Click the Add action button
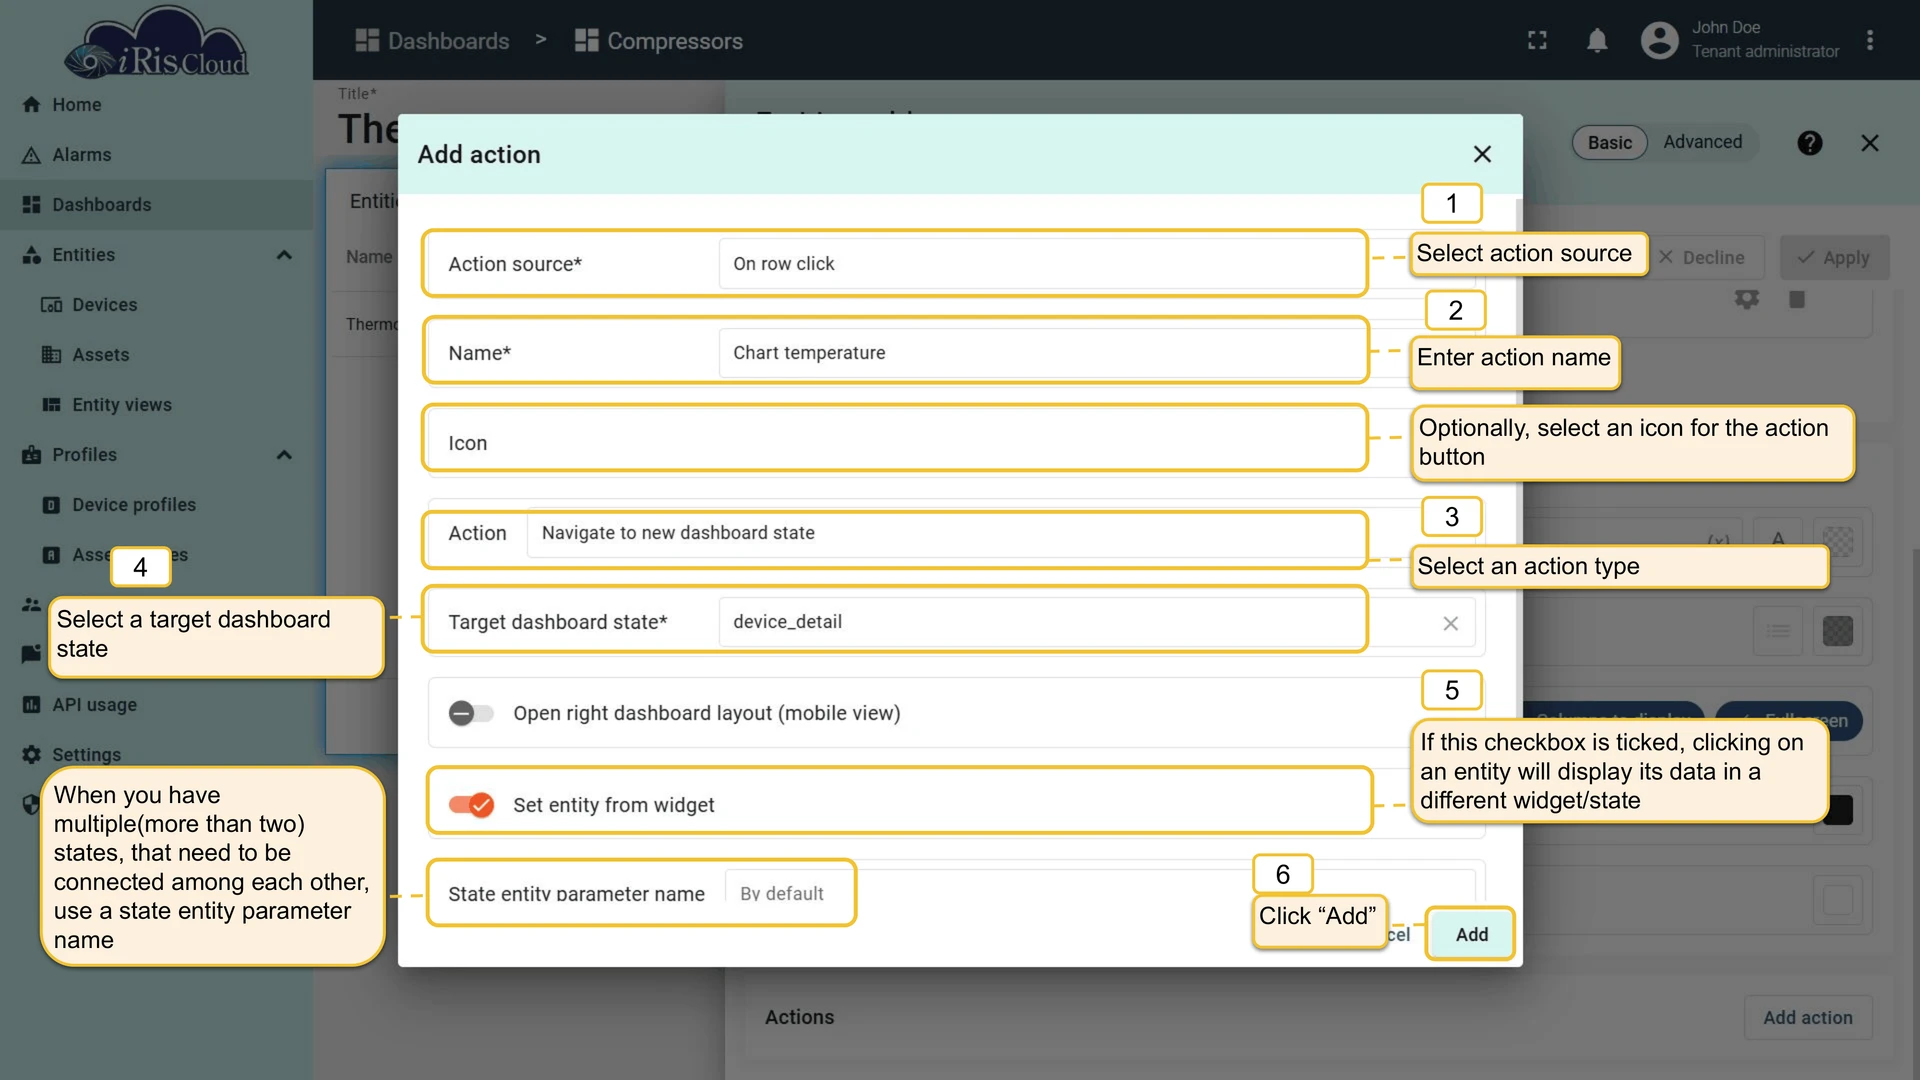The height and width of the screenshot is (1080, 1920). pyautogui.click(x=1807, y=1017)
